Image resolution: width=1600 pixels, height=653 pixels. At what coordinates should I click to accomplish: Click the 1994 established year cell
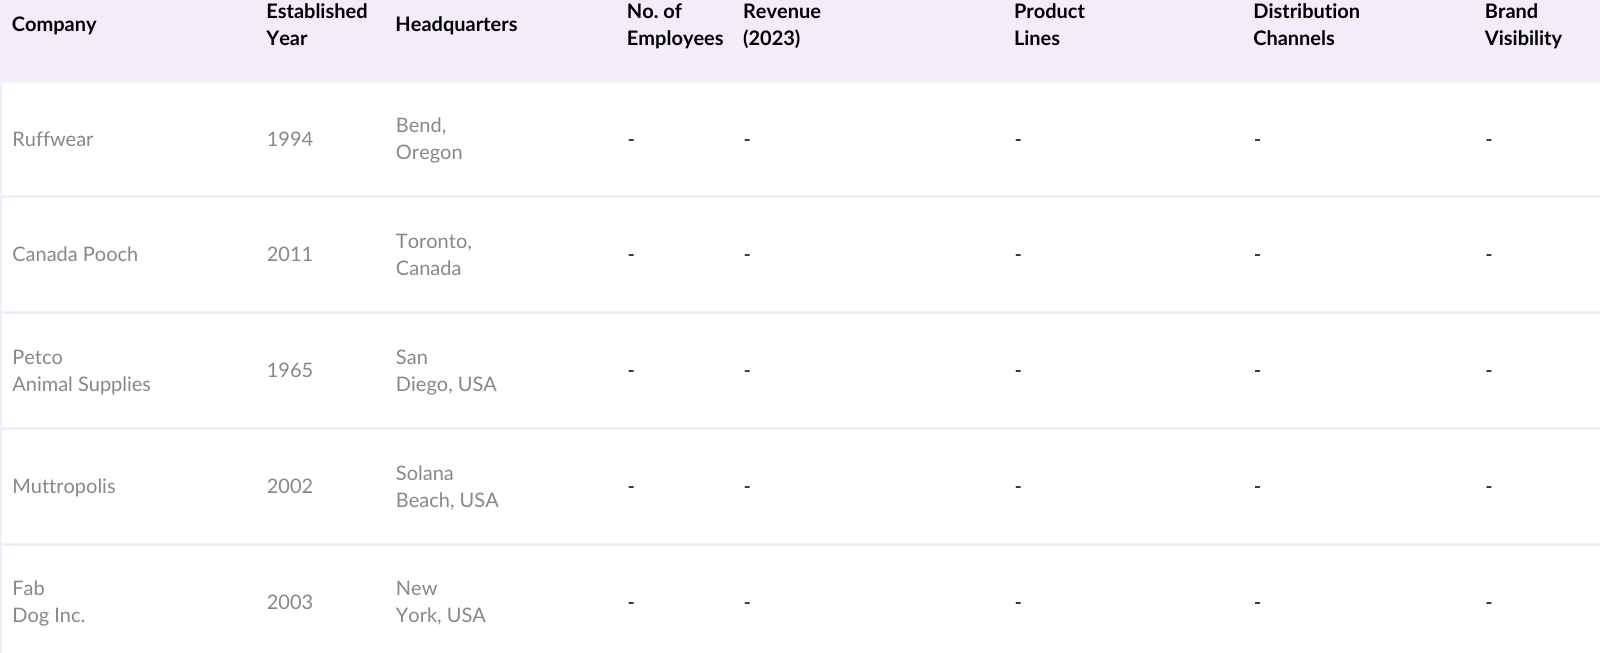289,139
